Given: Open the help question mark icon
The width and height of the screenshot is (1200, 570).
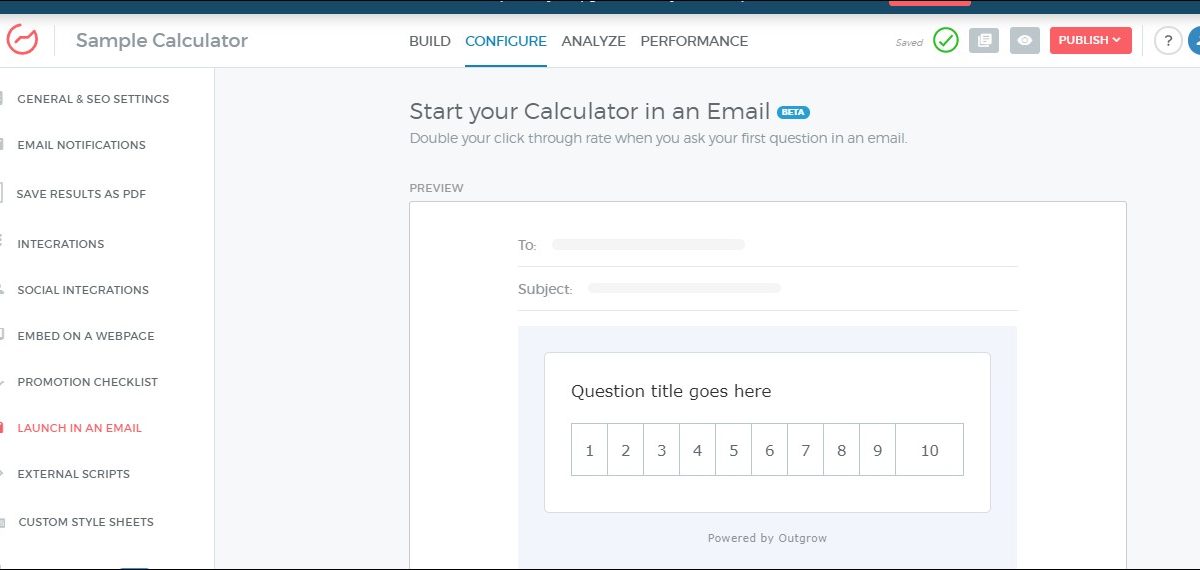Looking at the screenshot, I should tap(1168, 41).
